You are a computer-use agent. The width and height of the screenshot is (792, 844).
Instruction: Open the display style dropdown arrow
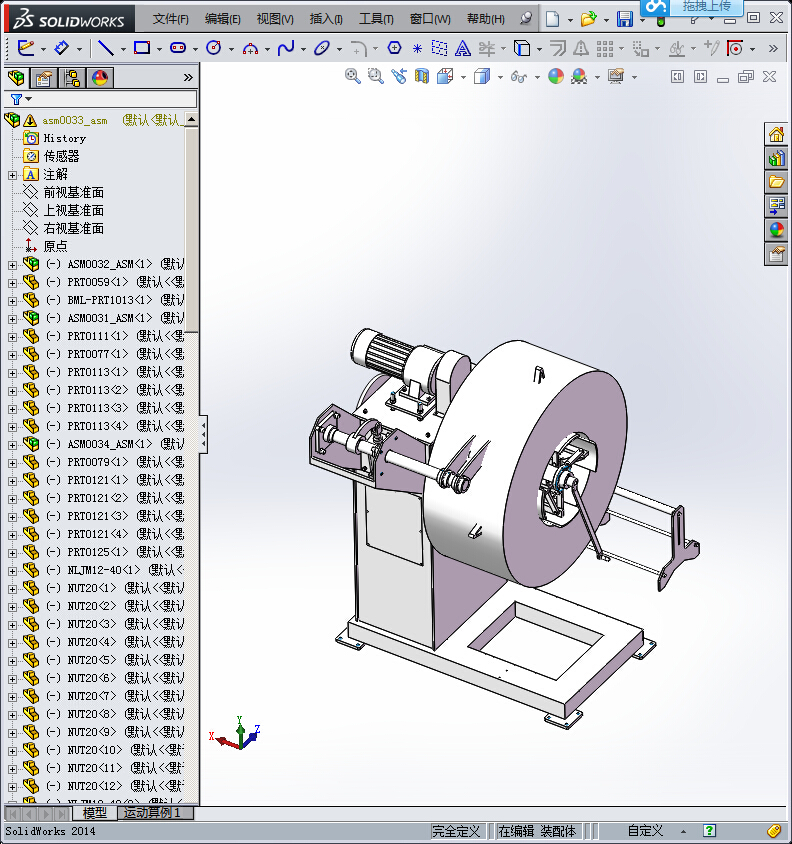(500, 78)
